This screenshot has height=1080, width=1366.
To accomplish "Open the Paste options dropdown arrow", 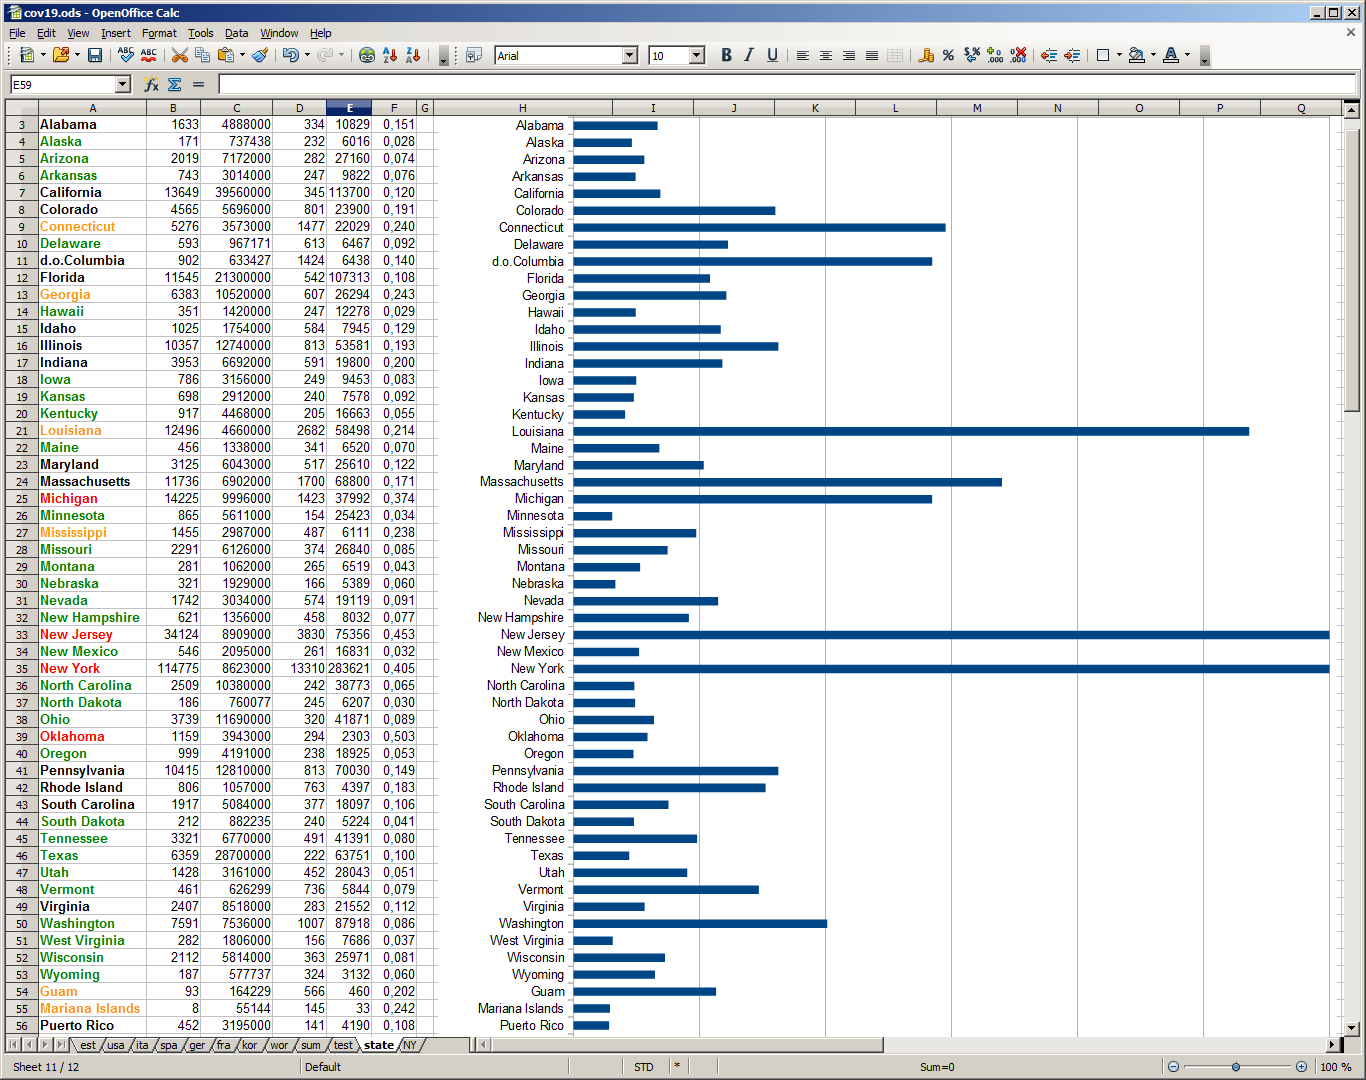I will pos(243,55).
